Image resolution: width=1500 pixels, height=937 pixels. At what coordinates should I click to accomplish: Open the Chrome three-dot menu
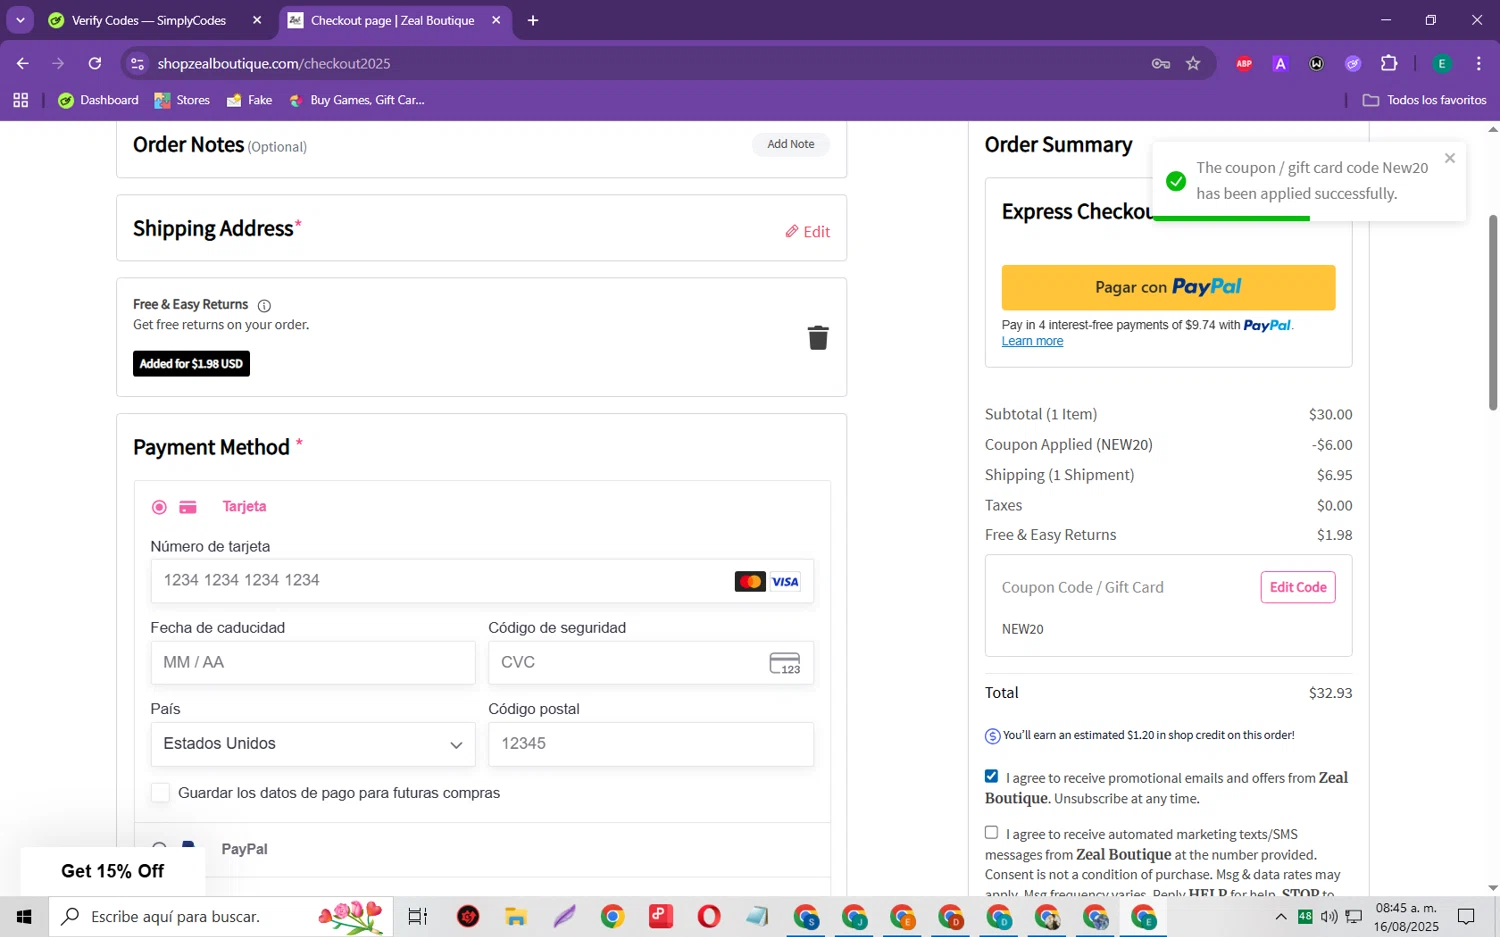coord(1479,63)
